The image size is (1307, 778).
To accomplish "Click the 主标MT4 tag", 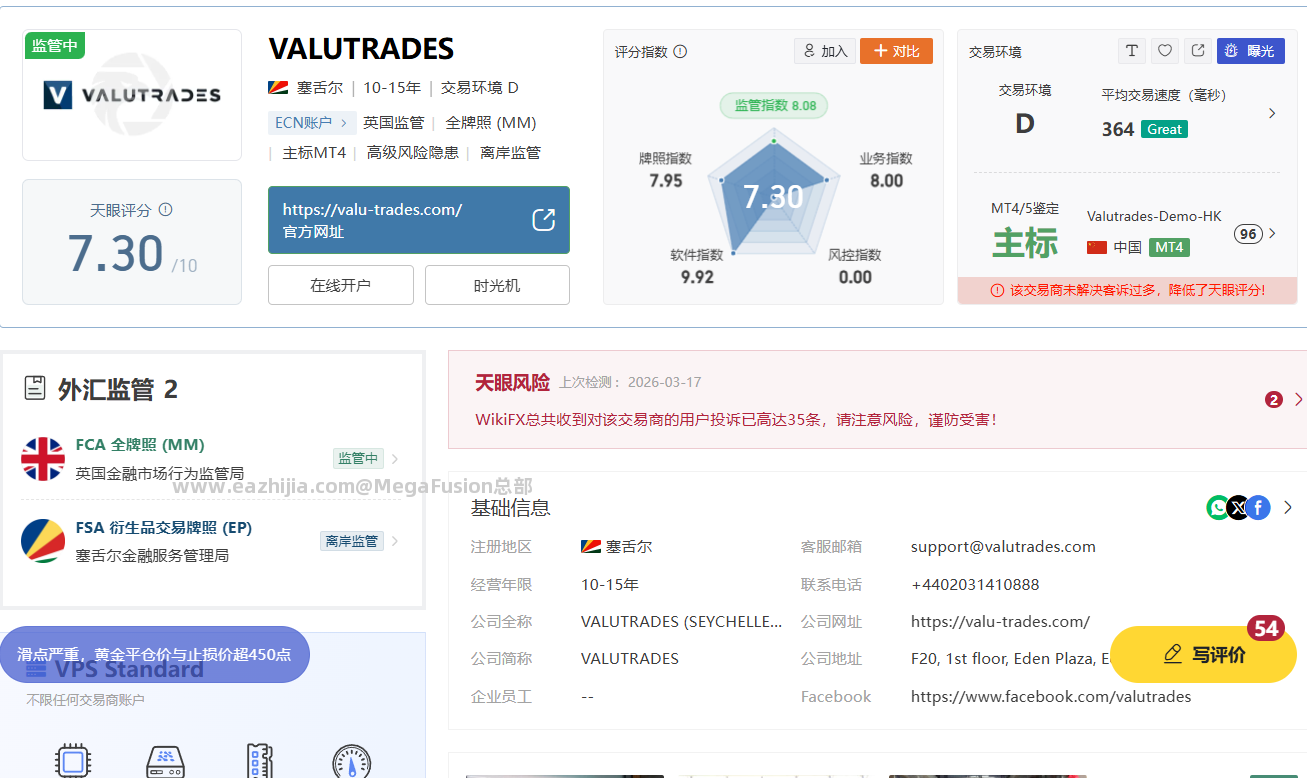I will 314,153.
